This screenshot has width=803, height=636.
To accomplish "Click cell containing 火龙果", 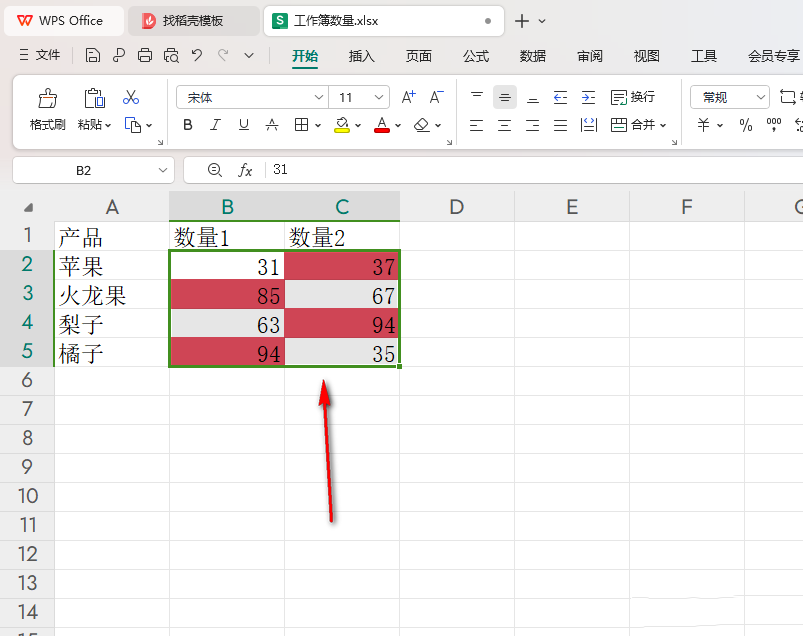I will (112, 295).
